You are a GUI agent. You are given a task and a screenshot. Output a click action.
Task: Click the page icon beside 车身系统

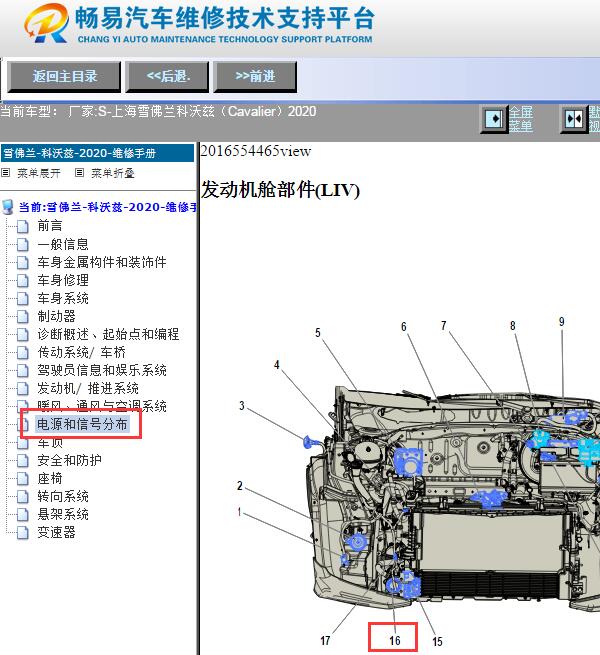23,298
